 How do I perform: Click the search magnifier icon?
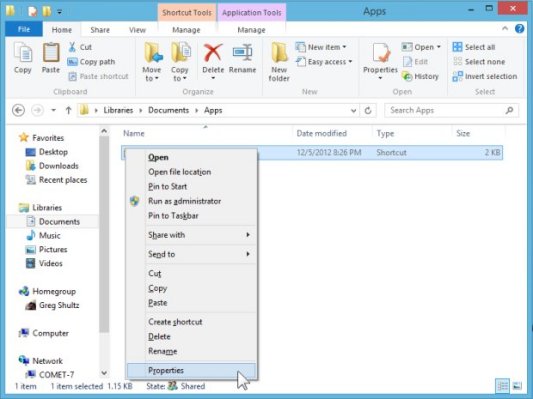coord(509,110)
